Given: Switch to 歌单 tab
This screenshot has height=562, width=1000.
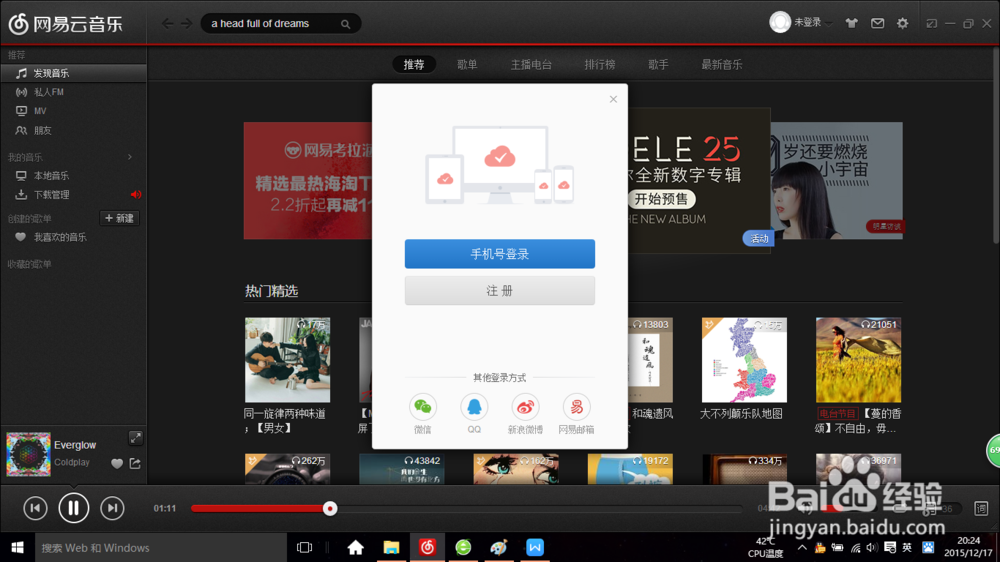Looking at the screenshot, I should [x=467, y=64].
